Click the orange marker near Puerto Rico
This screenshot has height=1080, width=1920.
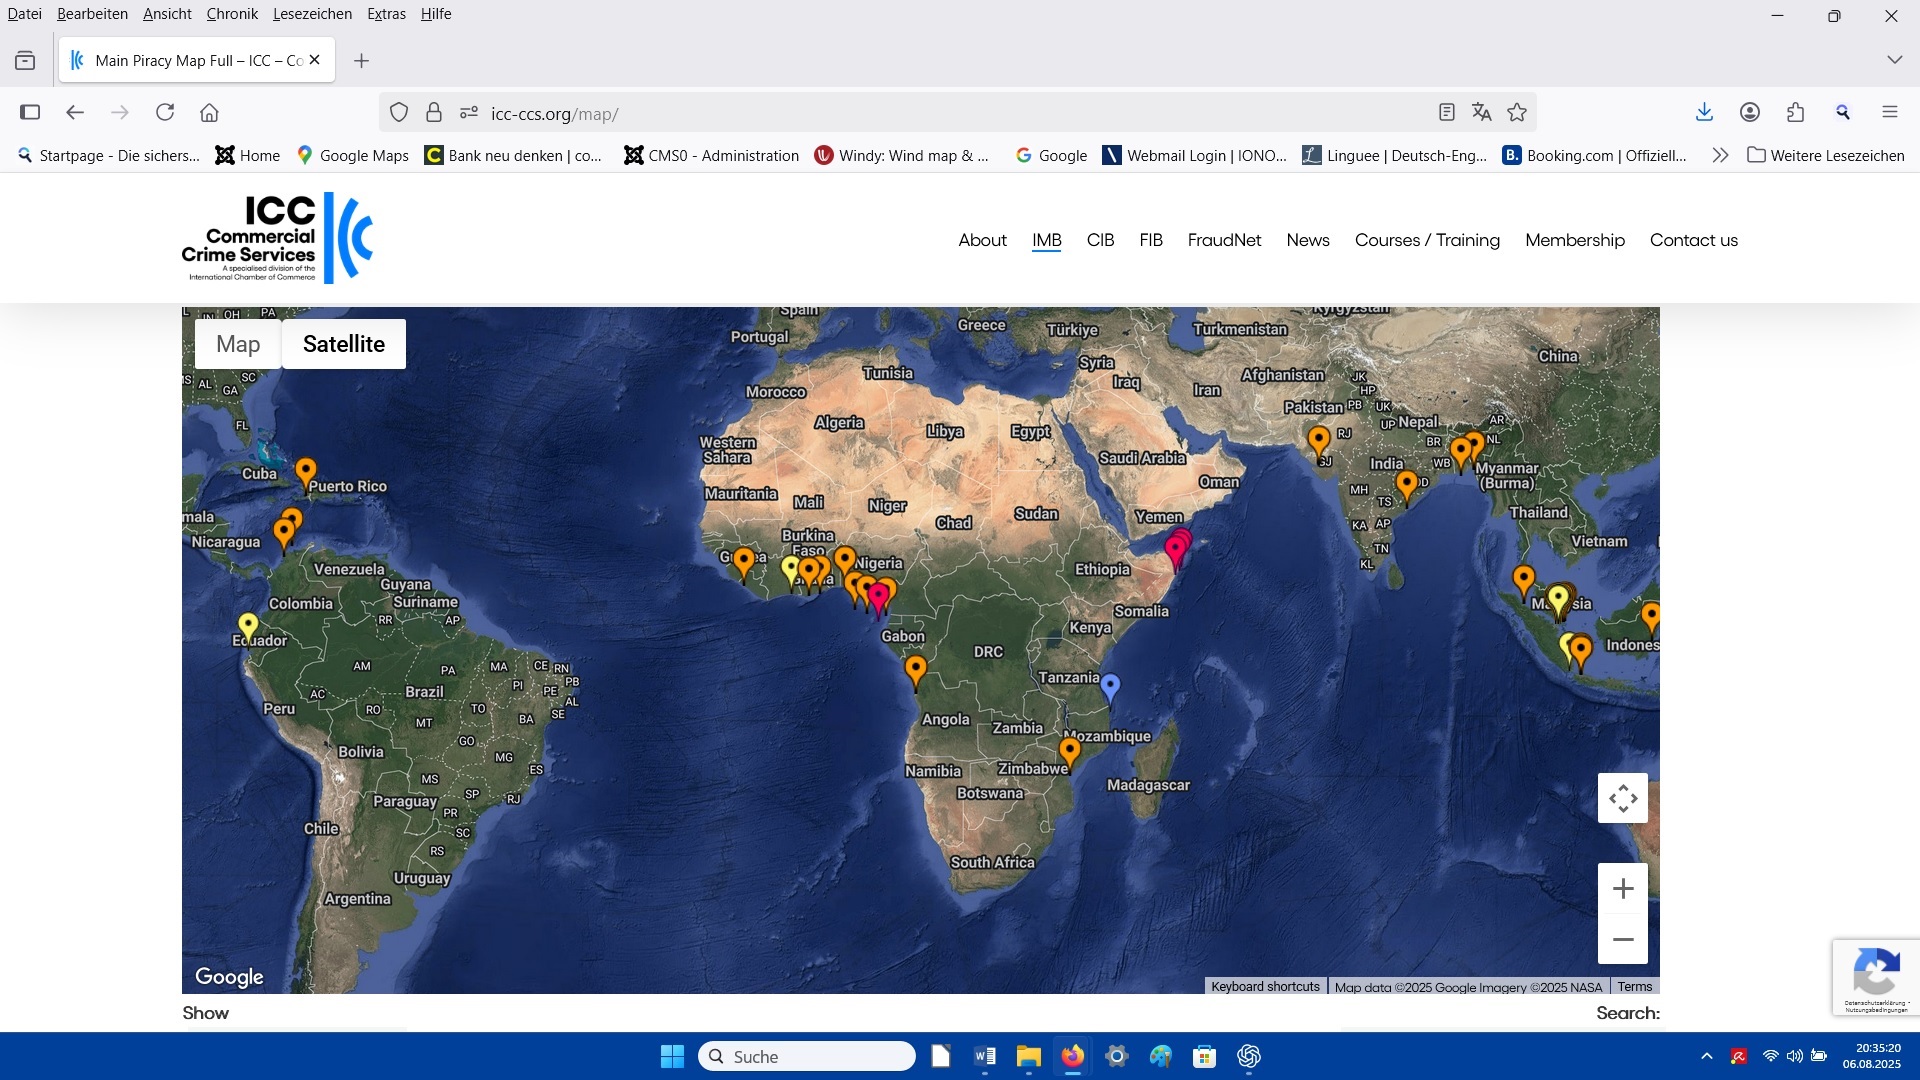click(x=306, y=470)
